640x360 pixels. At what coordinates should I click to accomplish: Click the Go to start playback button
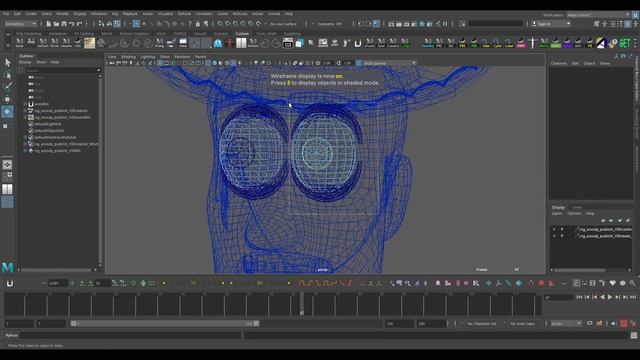[579, 298]
